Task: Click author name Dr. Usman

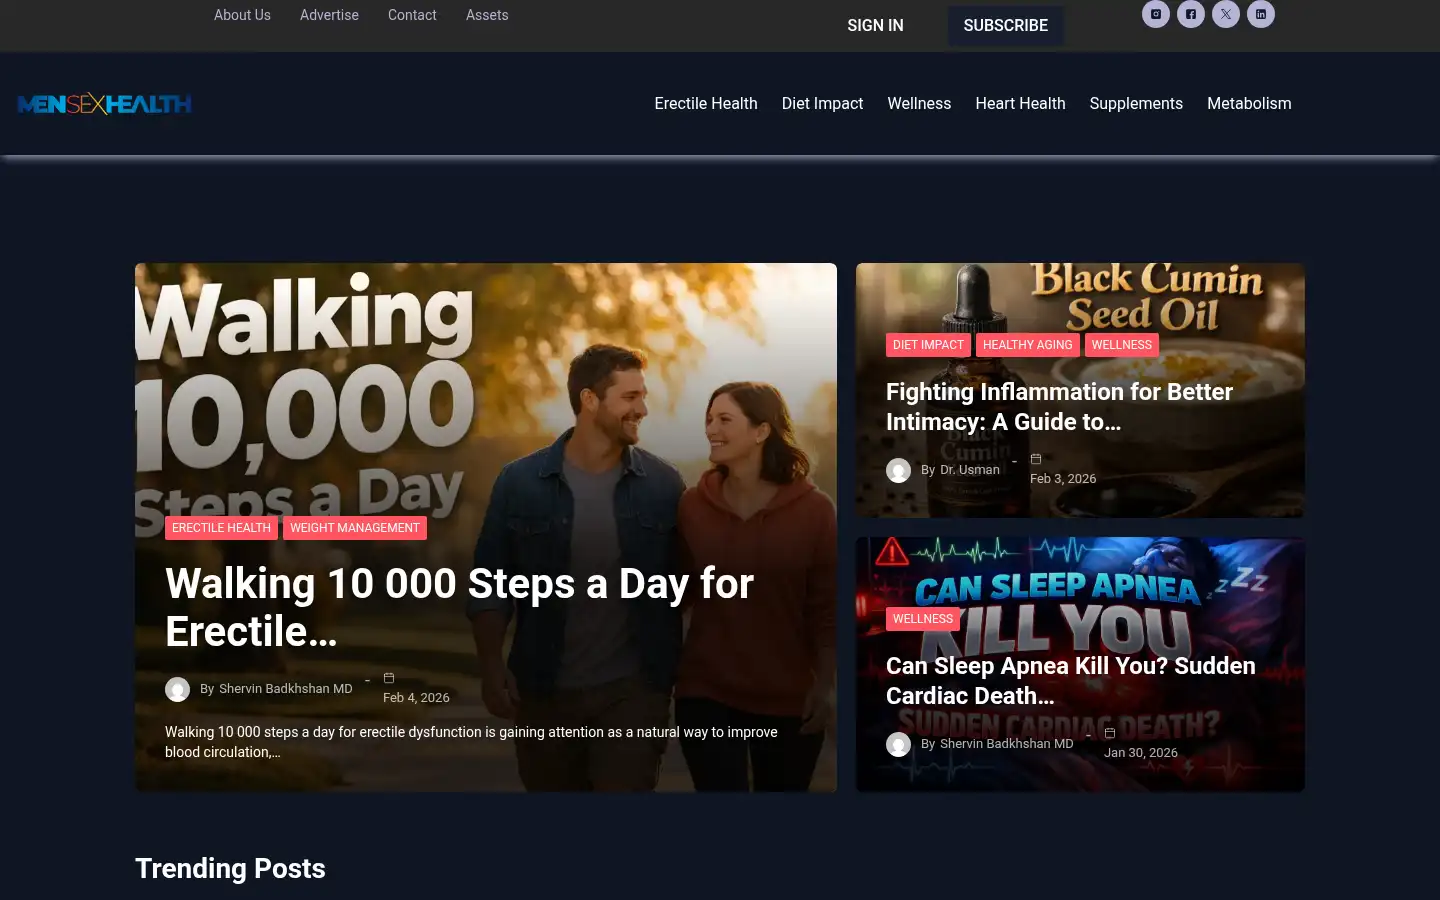Action: tap(970, 470)
